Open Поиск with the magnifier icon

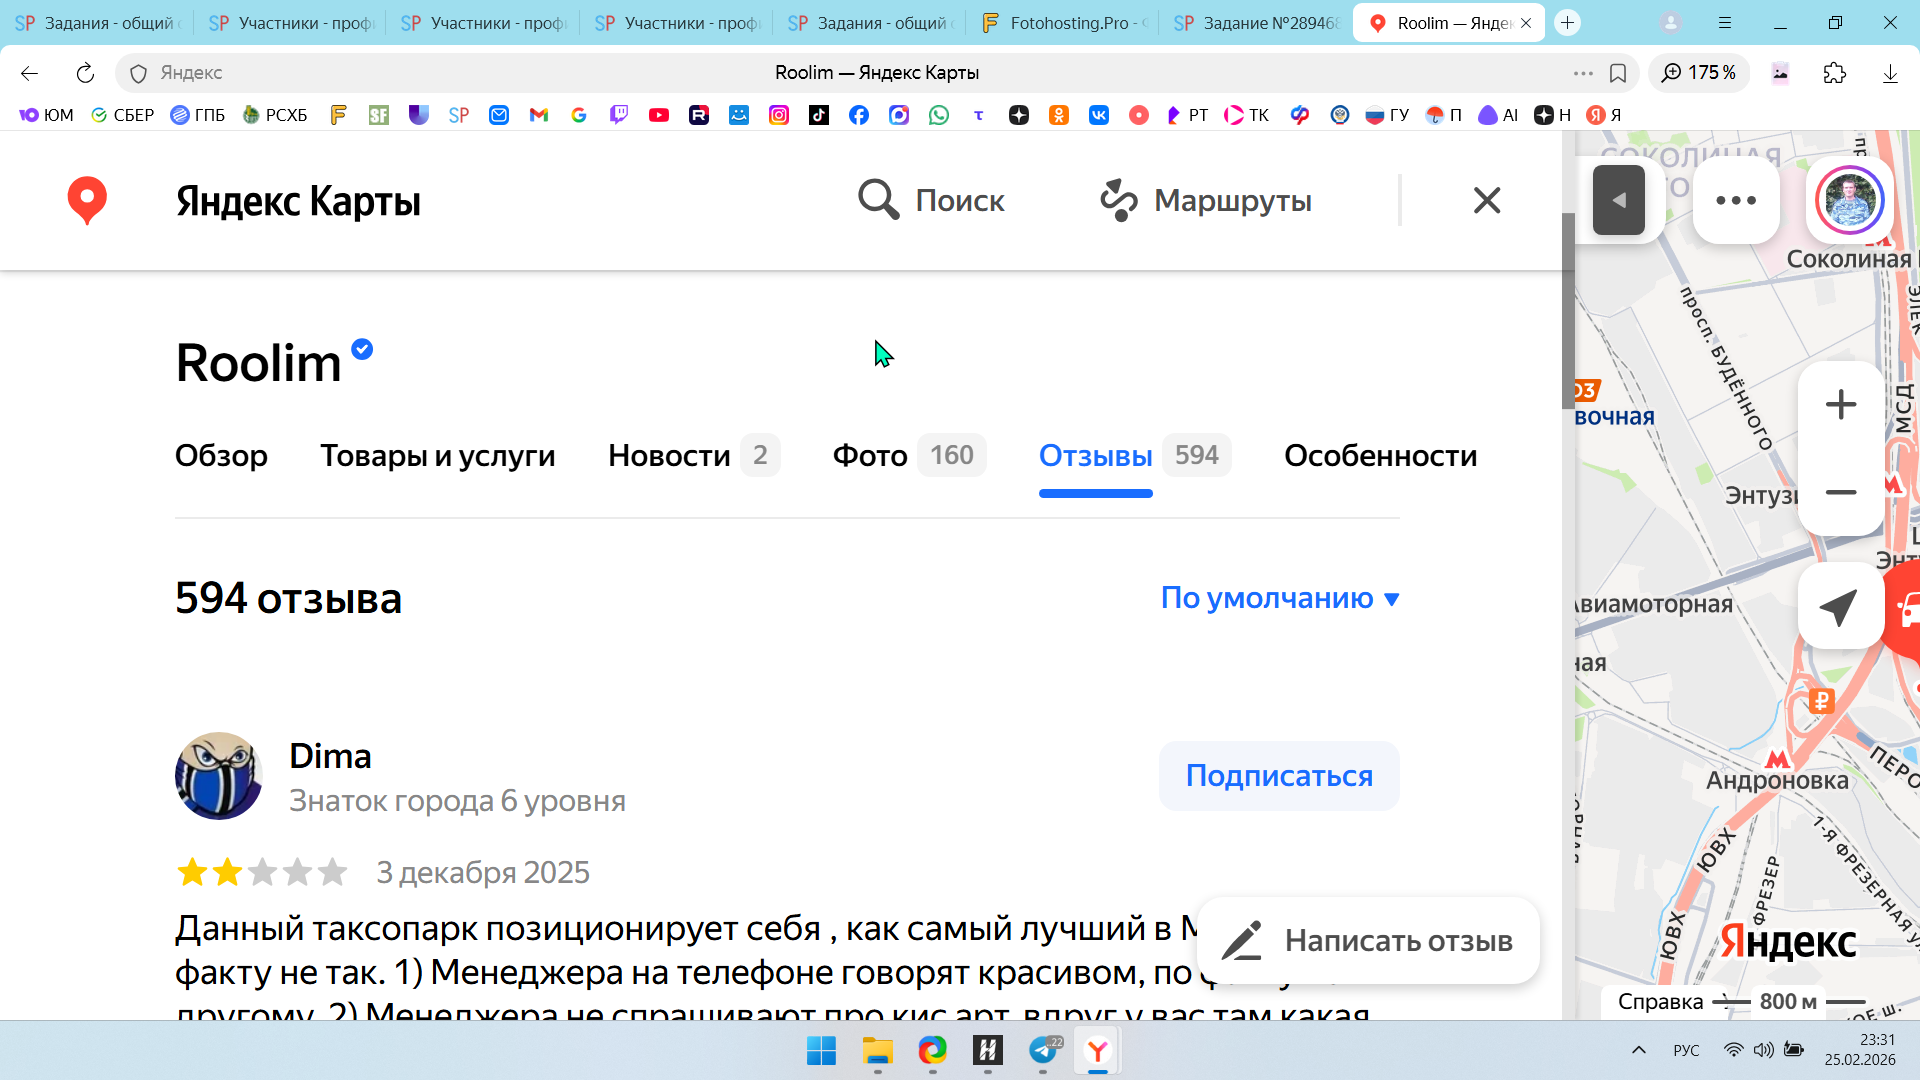(877, 200)
